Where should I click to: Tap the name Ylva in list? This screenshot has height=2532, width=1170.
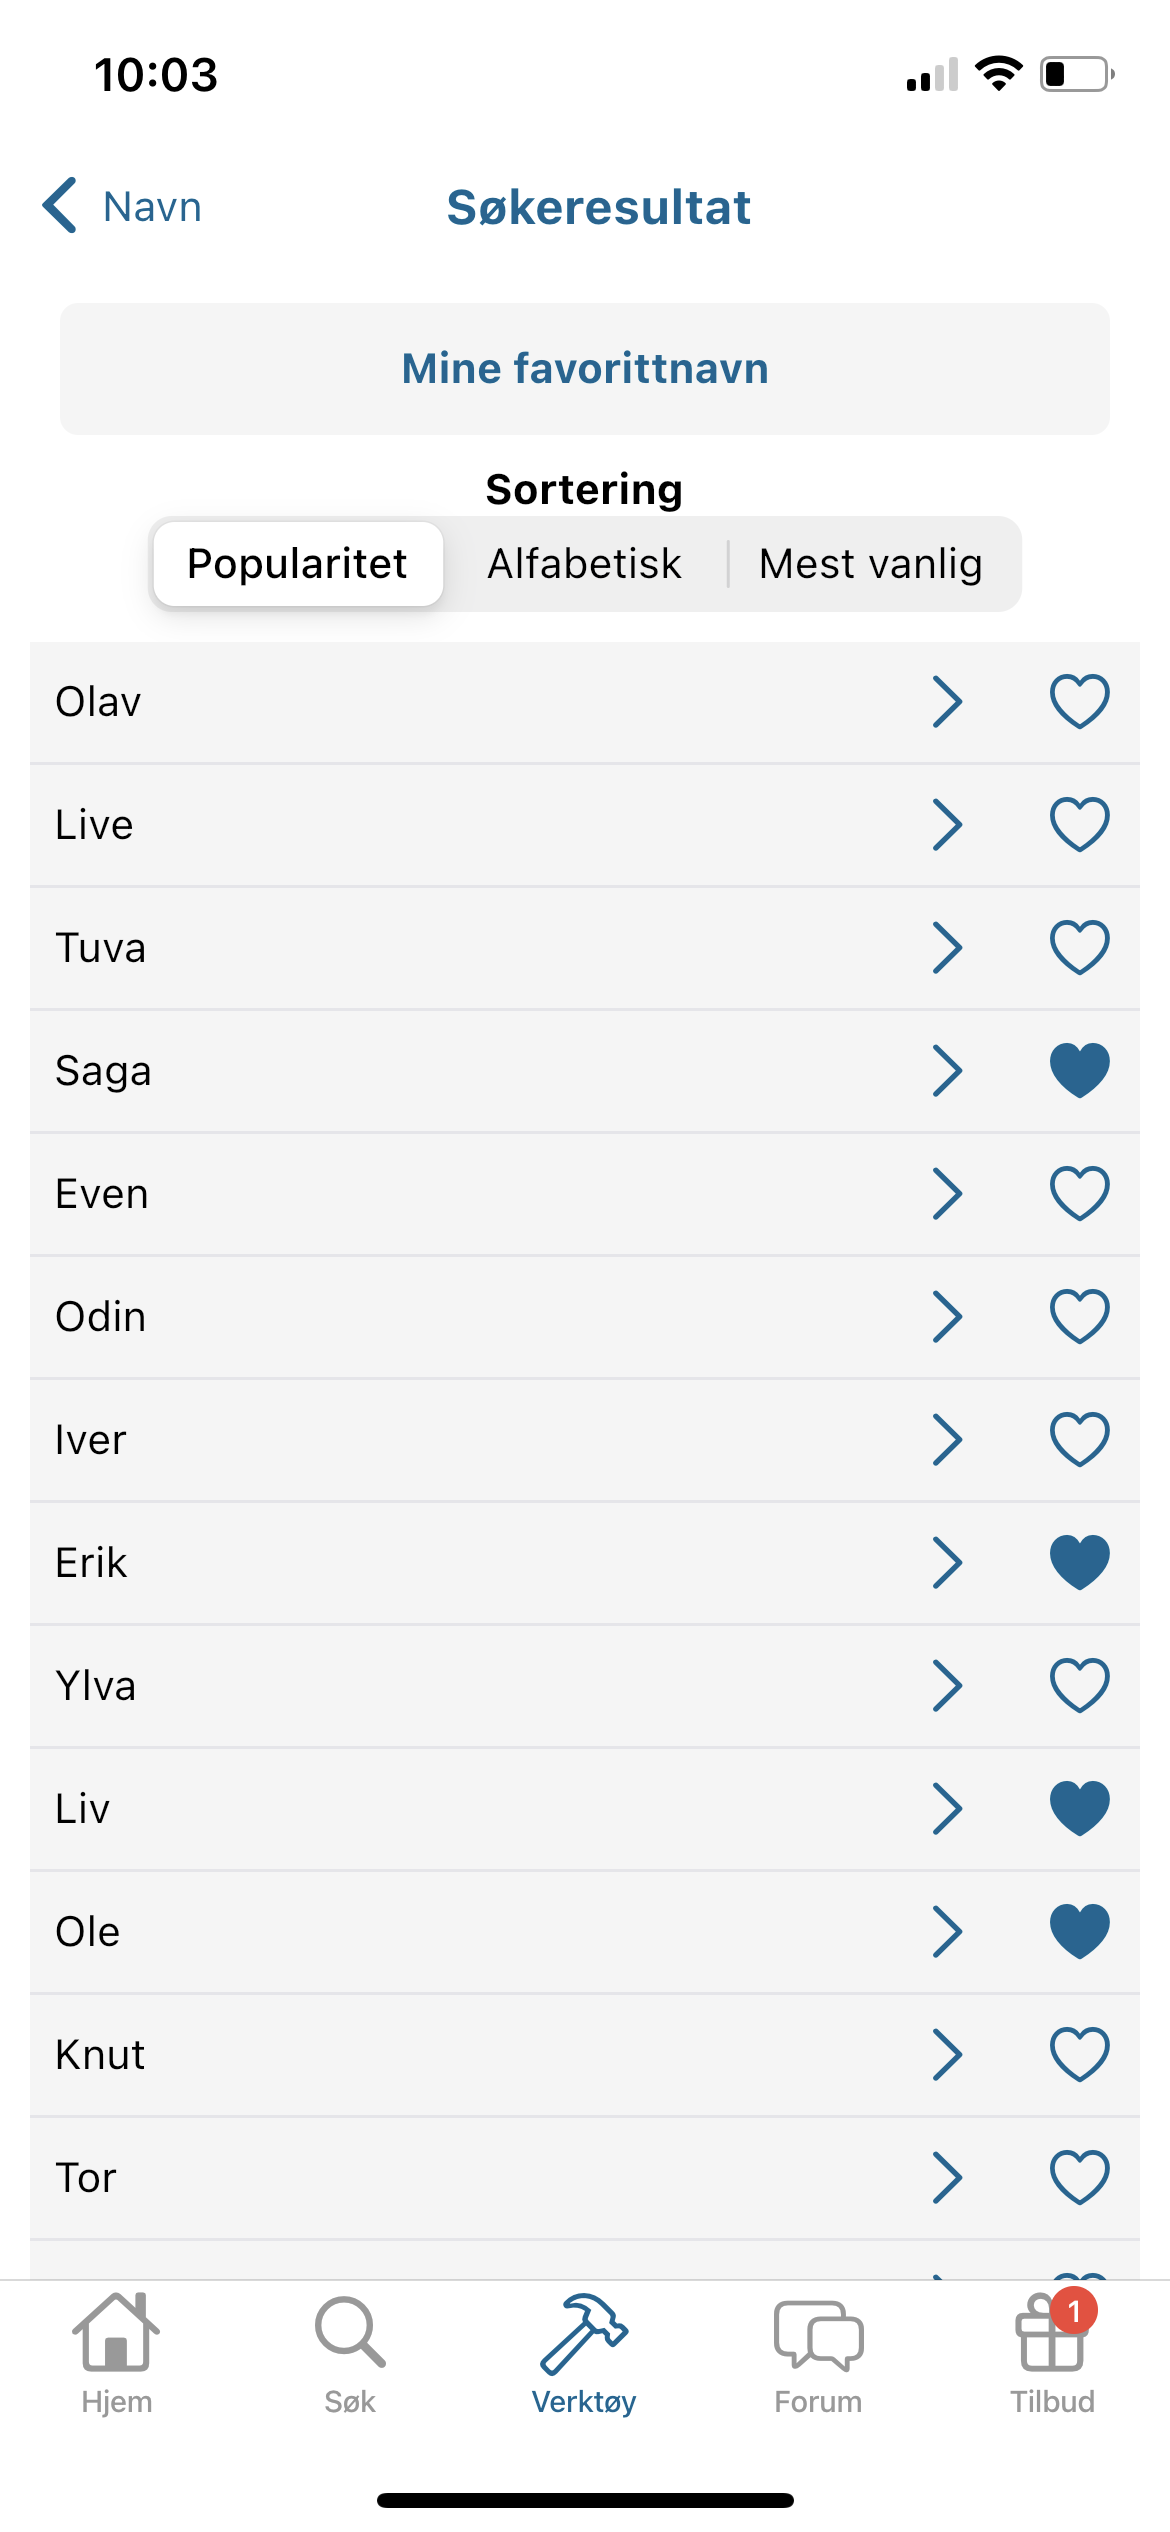(96, 1686)
